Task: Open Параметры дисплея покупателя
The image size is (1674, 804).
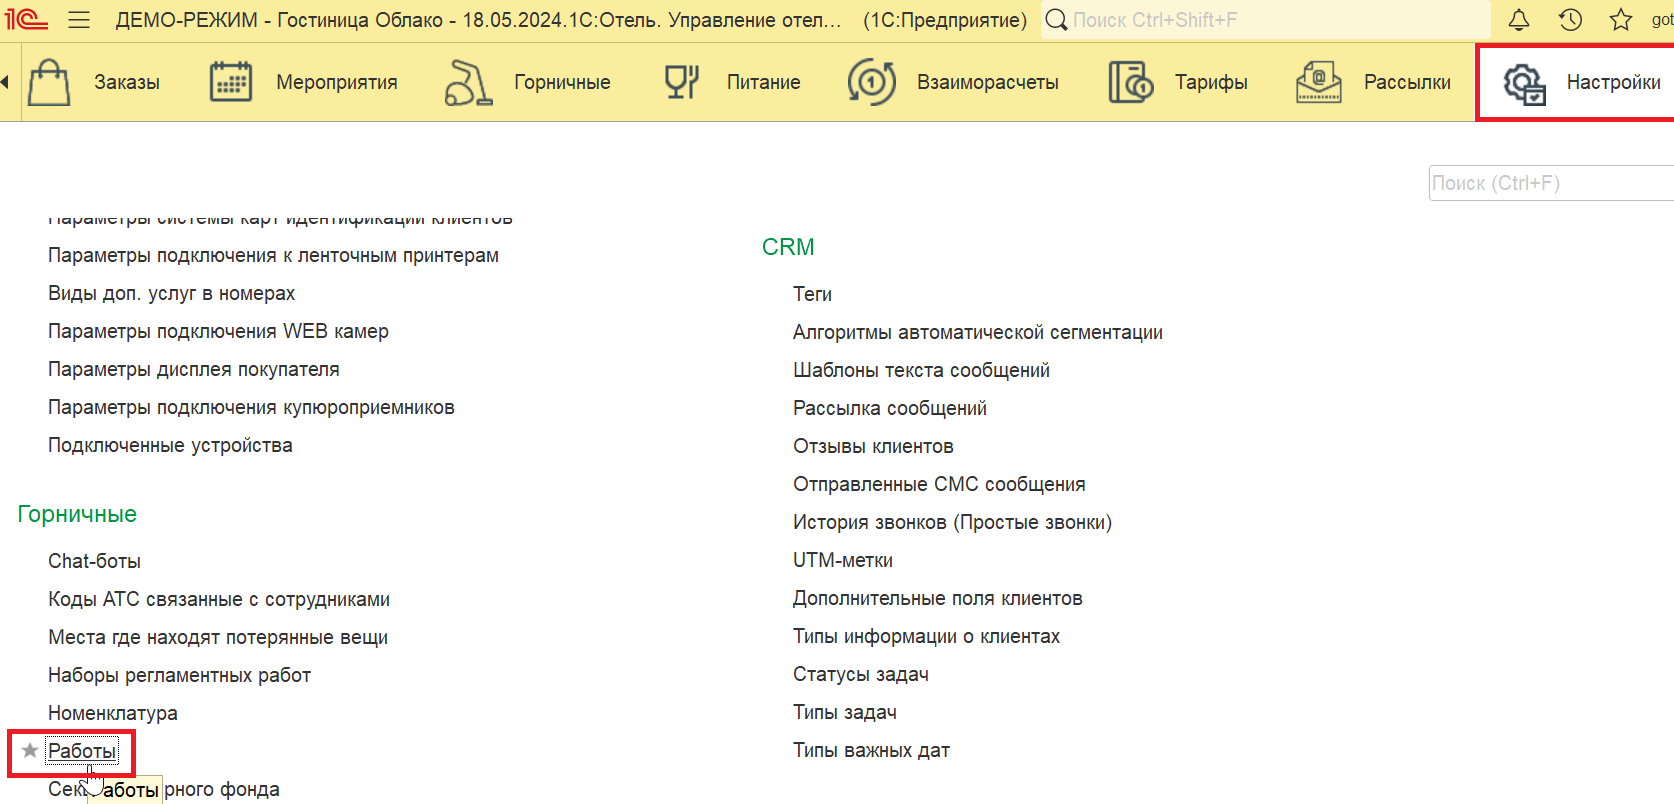Action: click(x=193, y=370)
